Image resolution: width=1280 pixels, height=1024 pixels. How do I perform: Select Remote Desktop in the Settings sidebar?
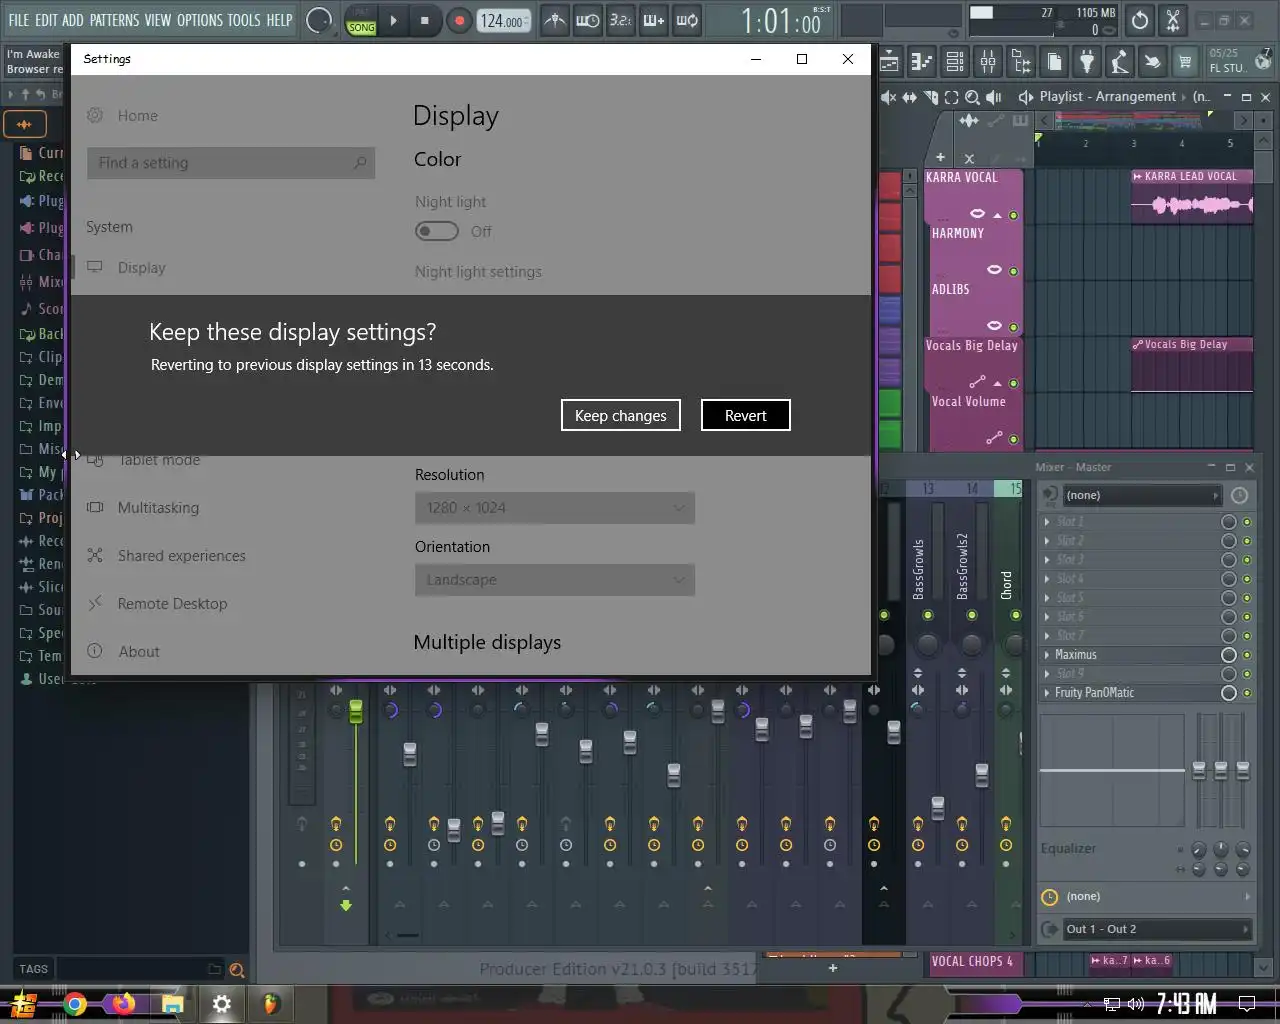coord(172,603)
